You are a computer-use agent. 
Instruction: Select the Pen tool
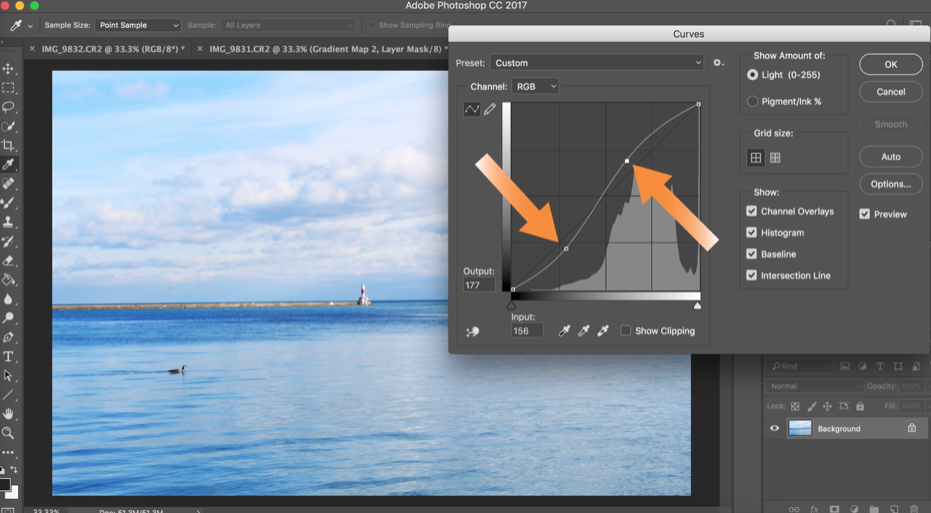tap(8, 337)
